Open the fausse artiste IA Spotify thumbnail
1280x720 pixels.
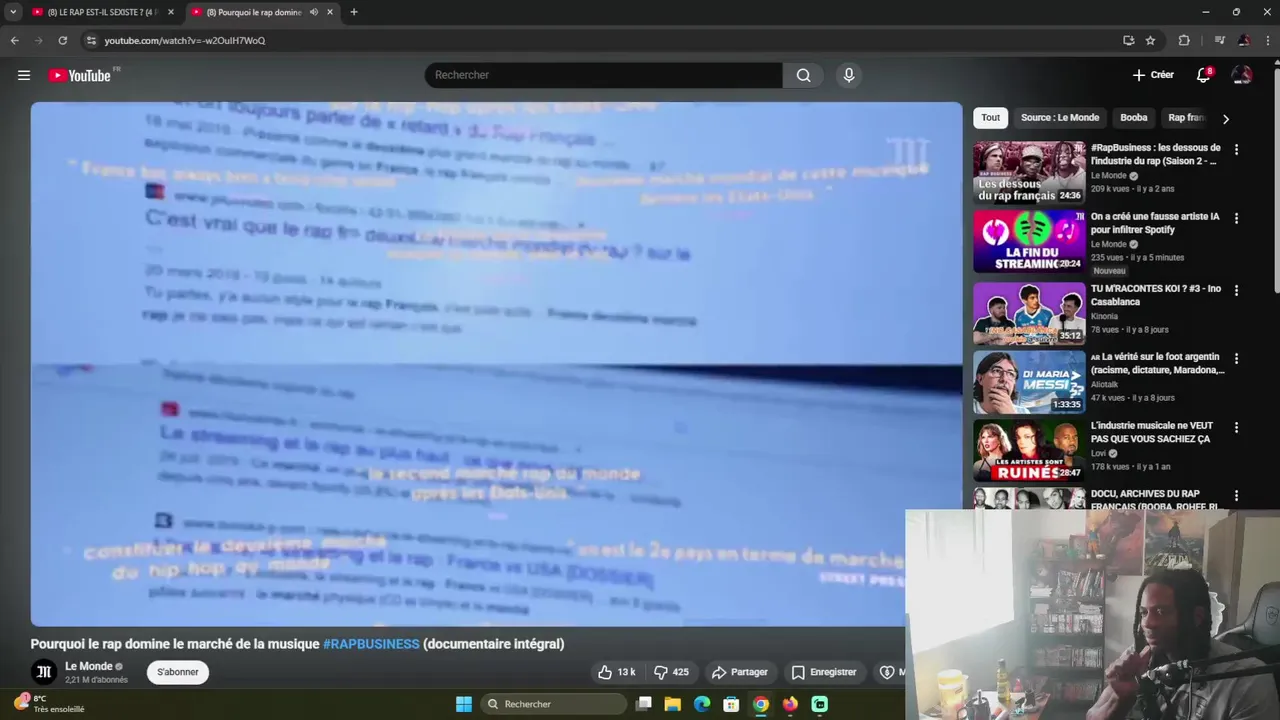tap(1029, 241)
